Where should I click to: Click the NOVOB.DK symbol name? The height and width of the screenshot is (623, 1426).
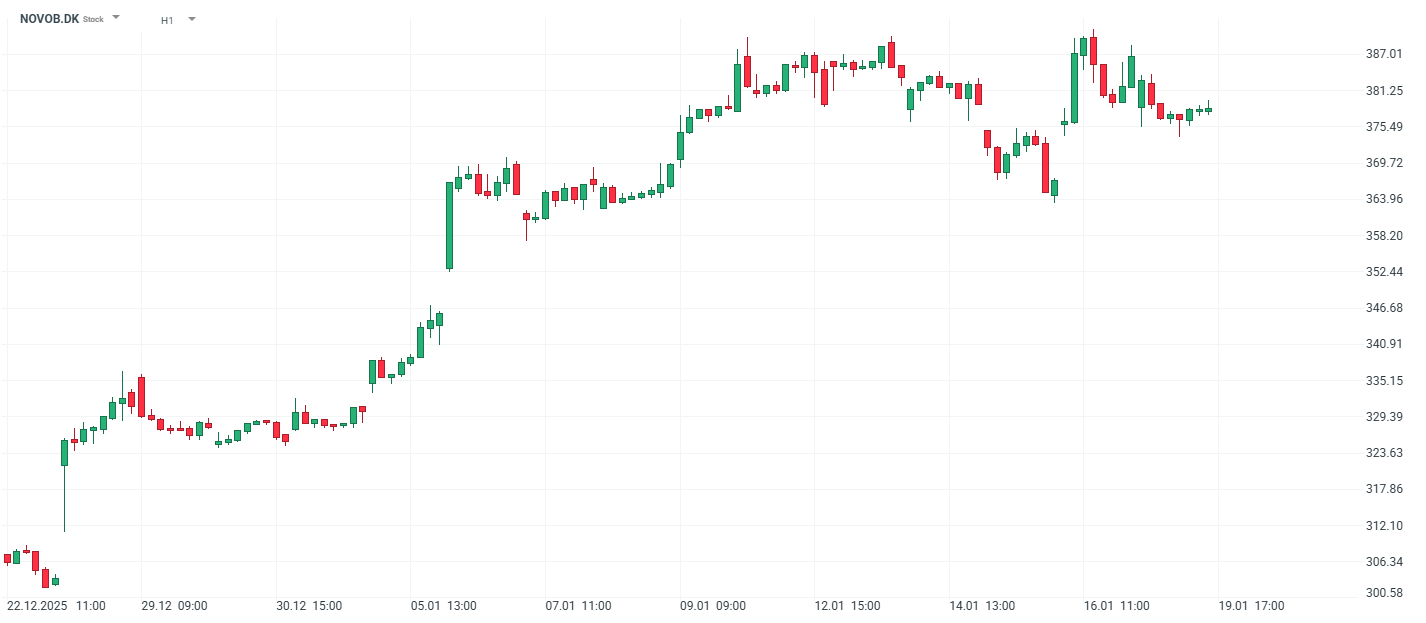[49, 19]
